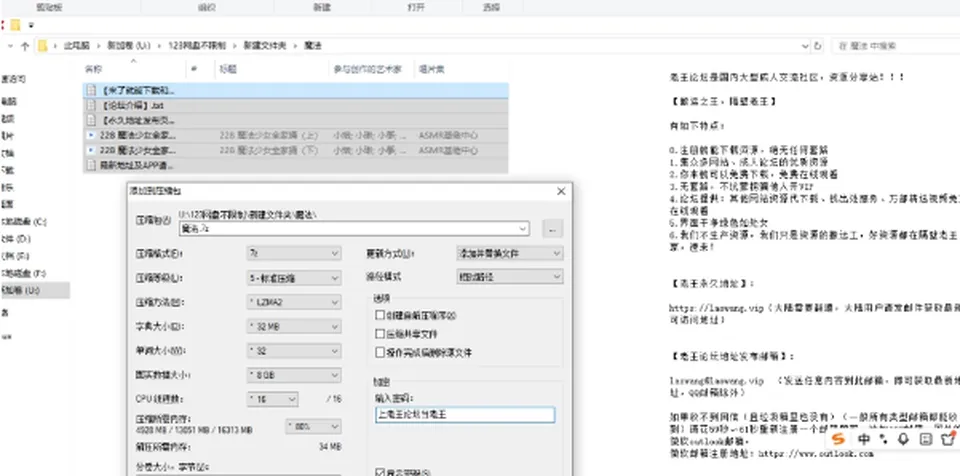This screenshot has width=960, height=476.
Task: Click the archive name field containing 魔法.7z
Action: (x=354, y=229)
